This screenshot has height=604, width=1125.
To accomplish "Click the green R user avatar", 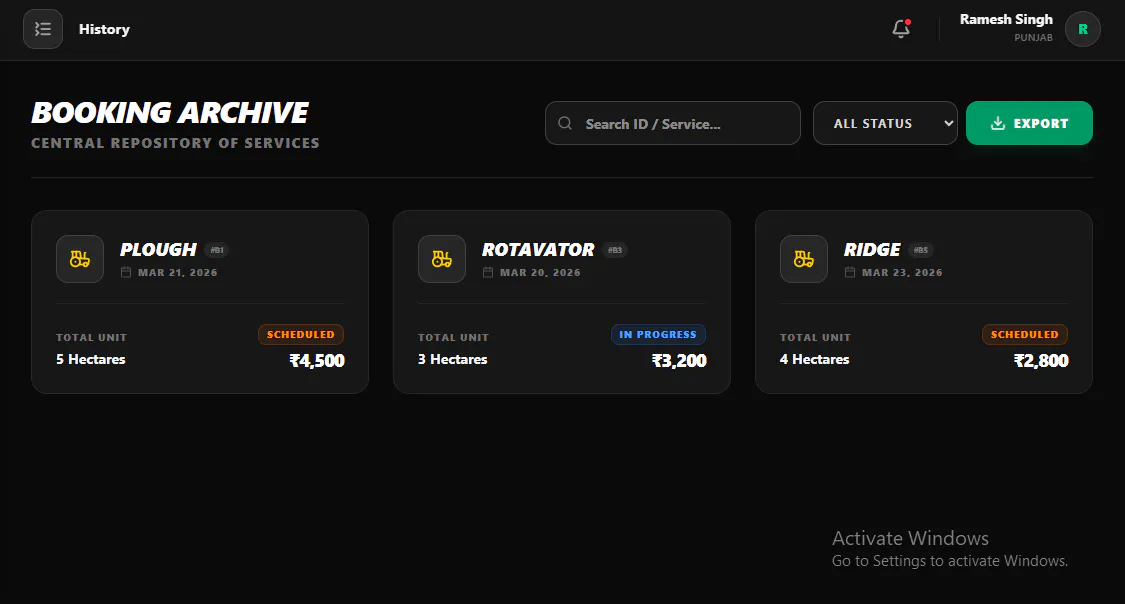I will coord(1083,29).
